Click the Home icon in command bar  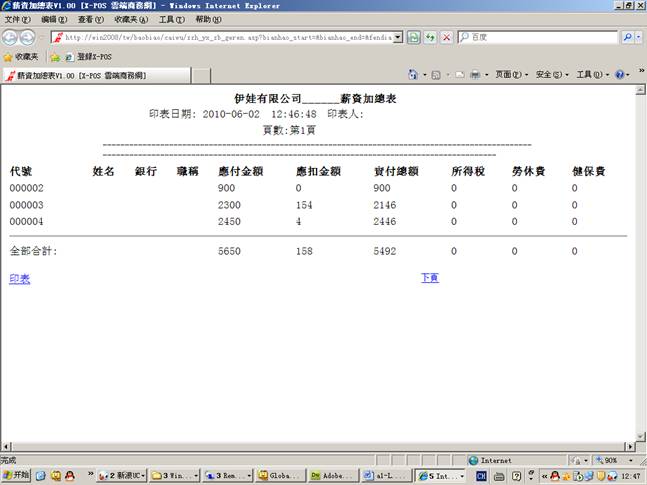tap(414, 75)
